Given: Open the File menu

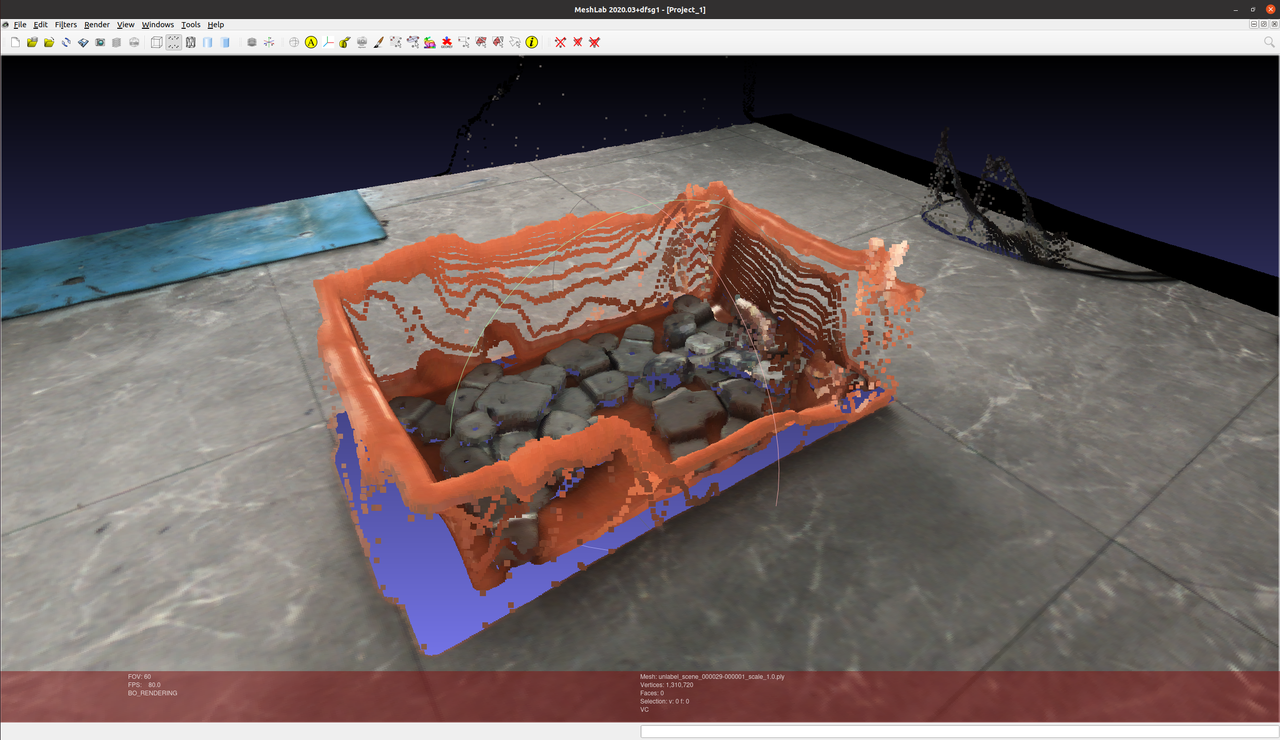Looking at the screenshot, I should (20, 24).
